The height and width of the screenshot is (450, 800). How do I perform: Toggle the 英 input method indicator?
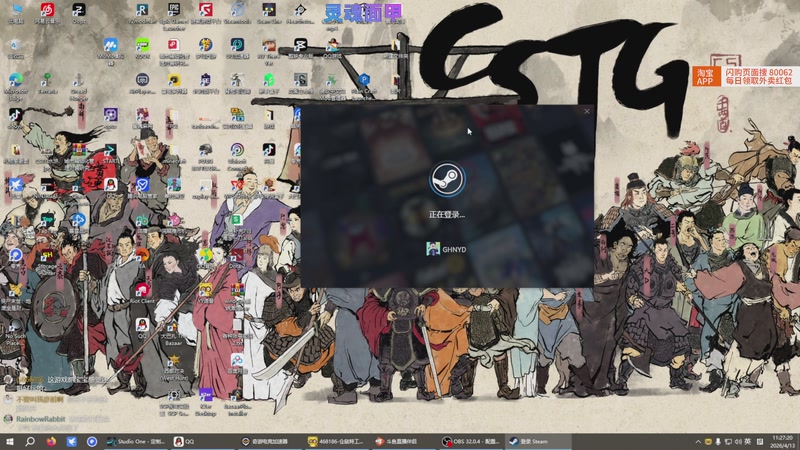point(747,441)
